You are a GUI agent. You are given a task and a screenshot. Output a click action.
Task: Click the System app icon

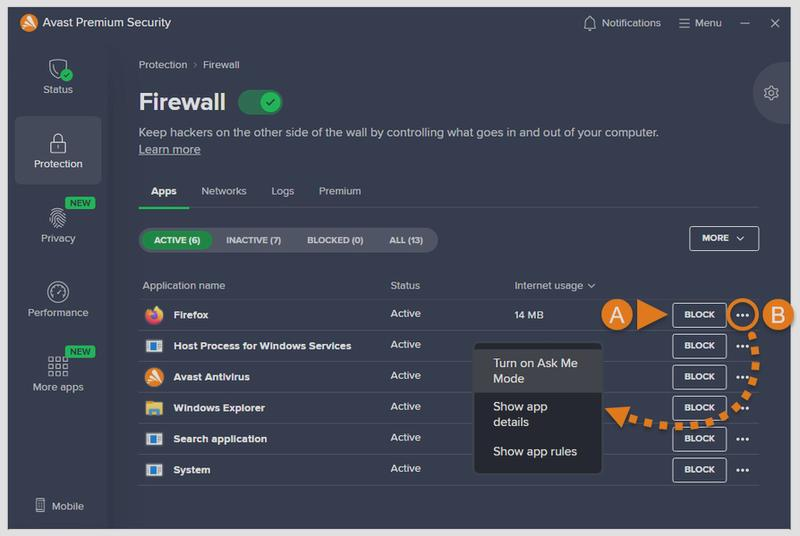154,470
